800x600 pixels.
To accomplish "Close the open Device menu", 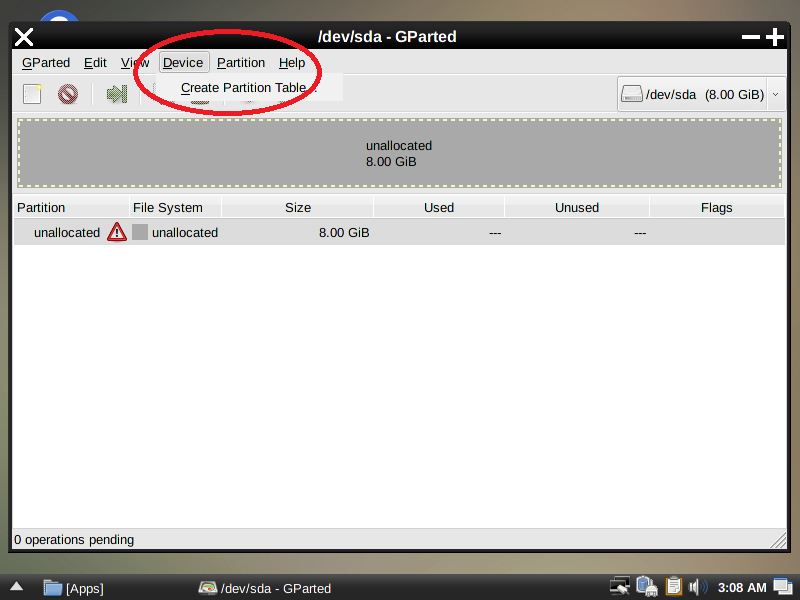I will point(184,63).
